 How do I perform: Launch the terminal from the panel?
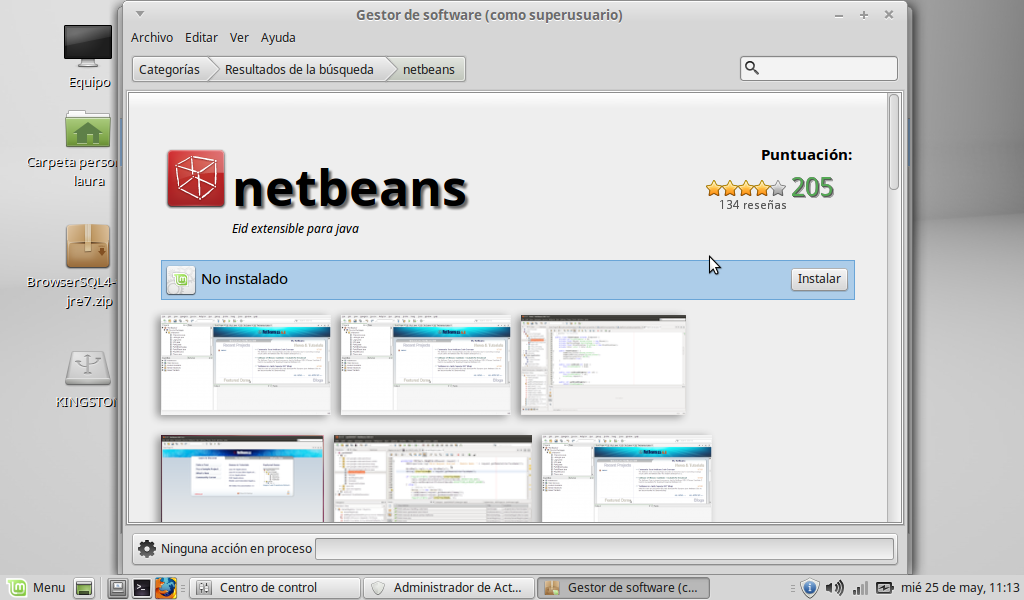pos(142,588)
